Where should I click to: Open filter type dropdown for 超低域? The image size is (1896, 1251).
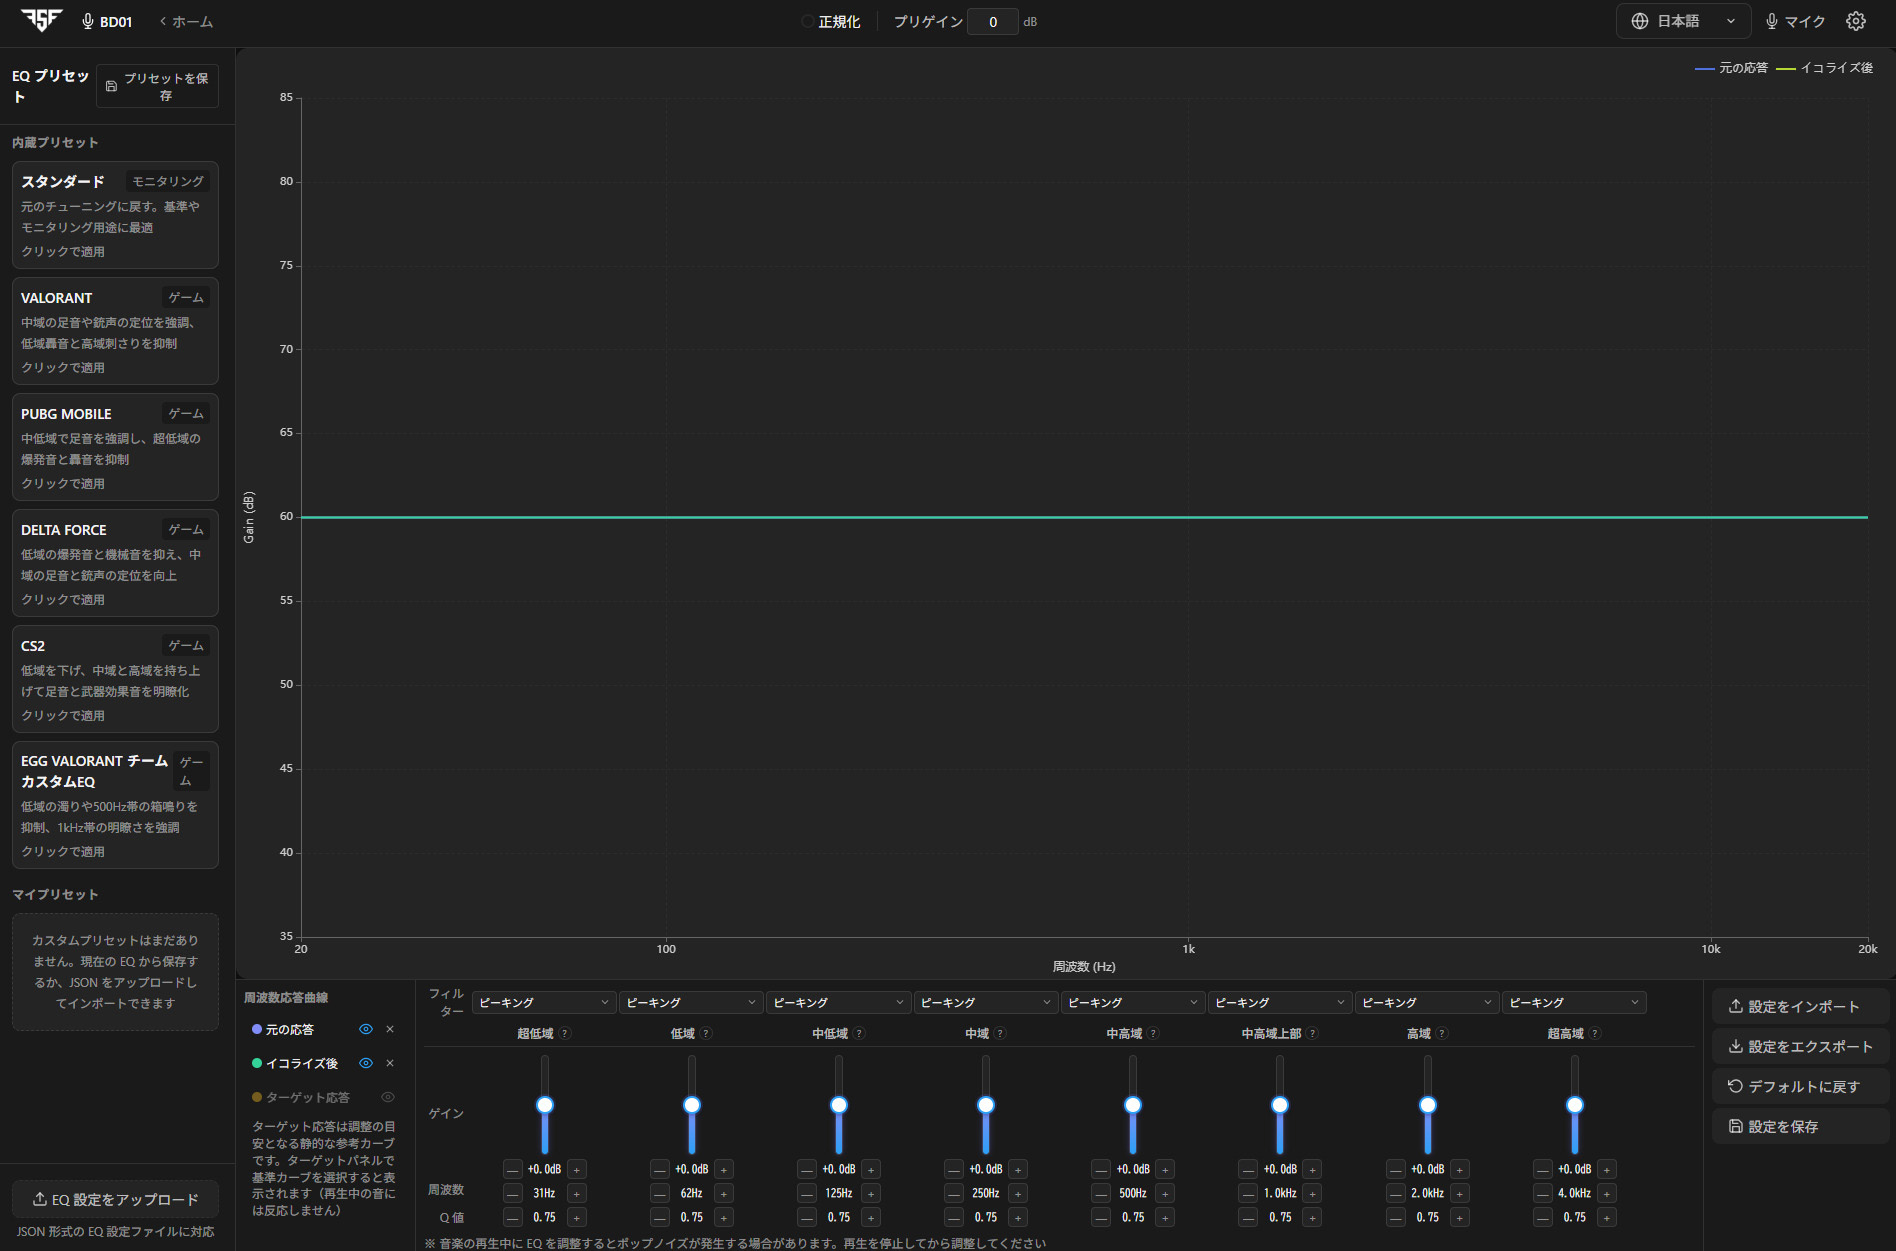[x=543, y=1002]
